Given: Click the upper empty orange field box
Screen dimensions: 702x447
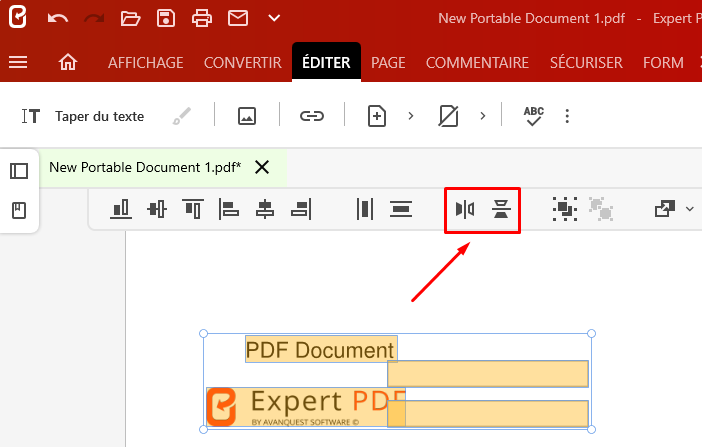Looking at the screenshot, I should coord(488,374).
